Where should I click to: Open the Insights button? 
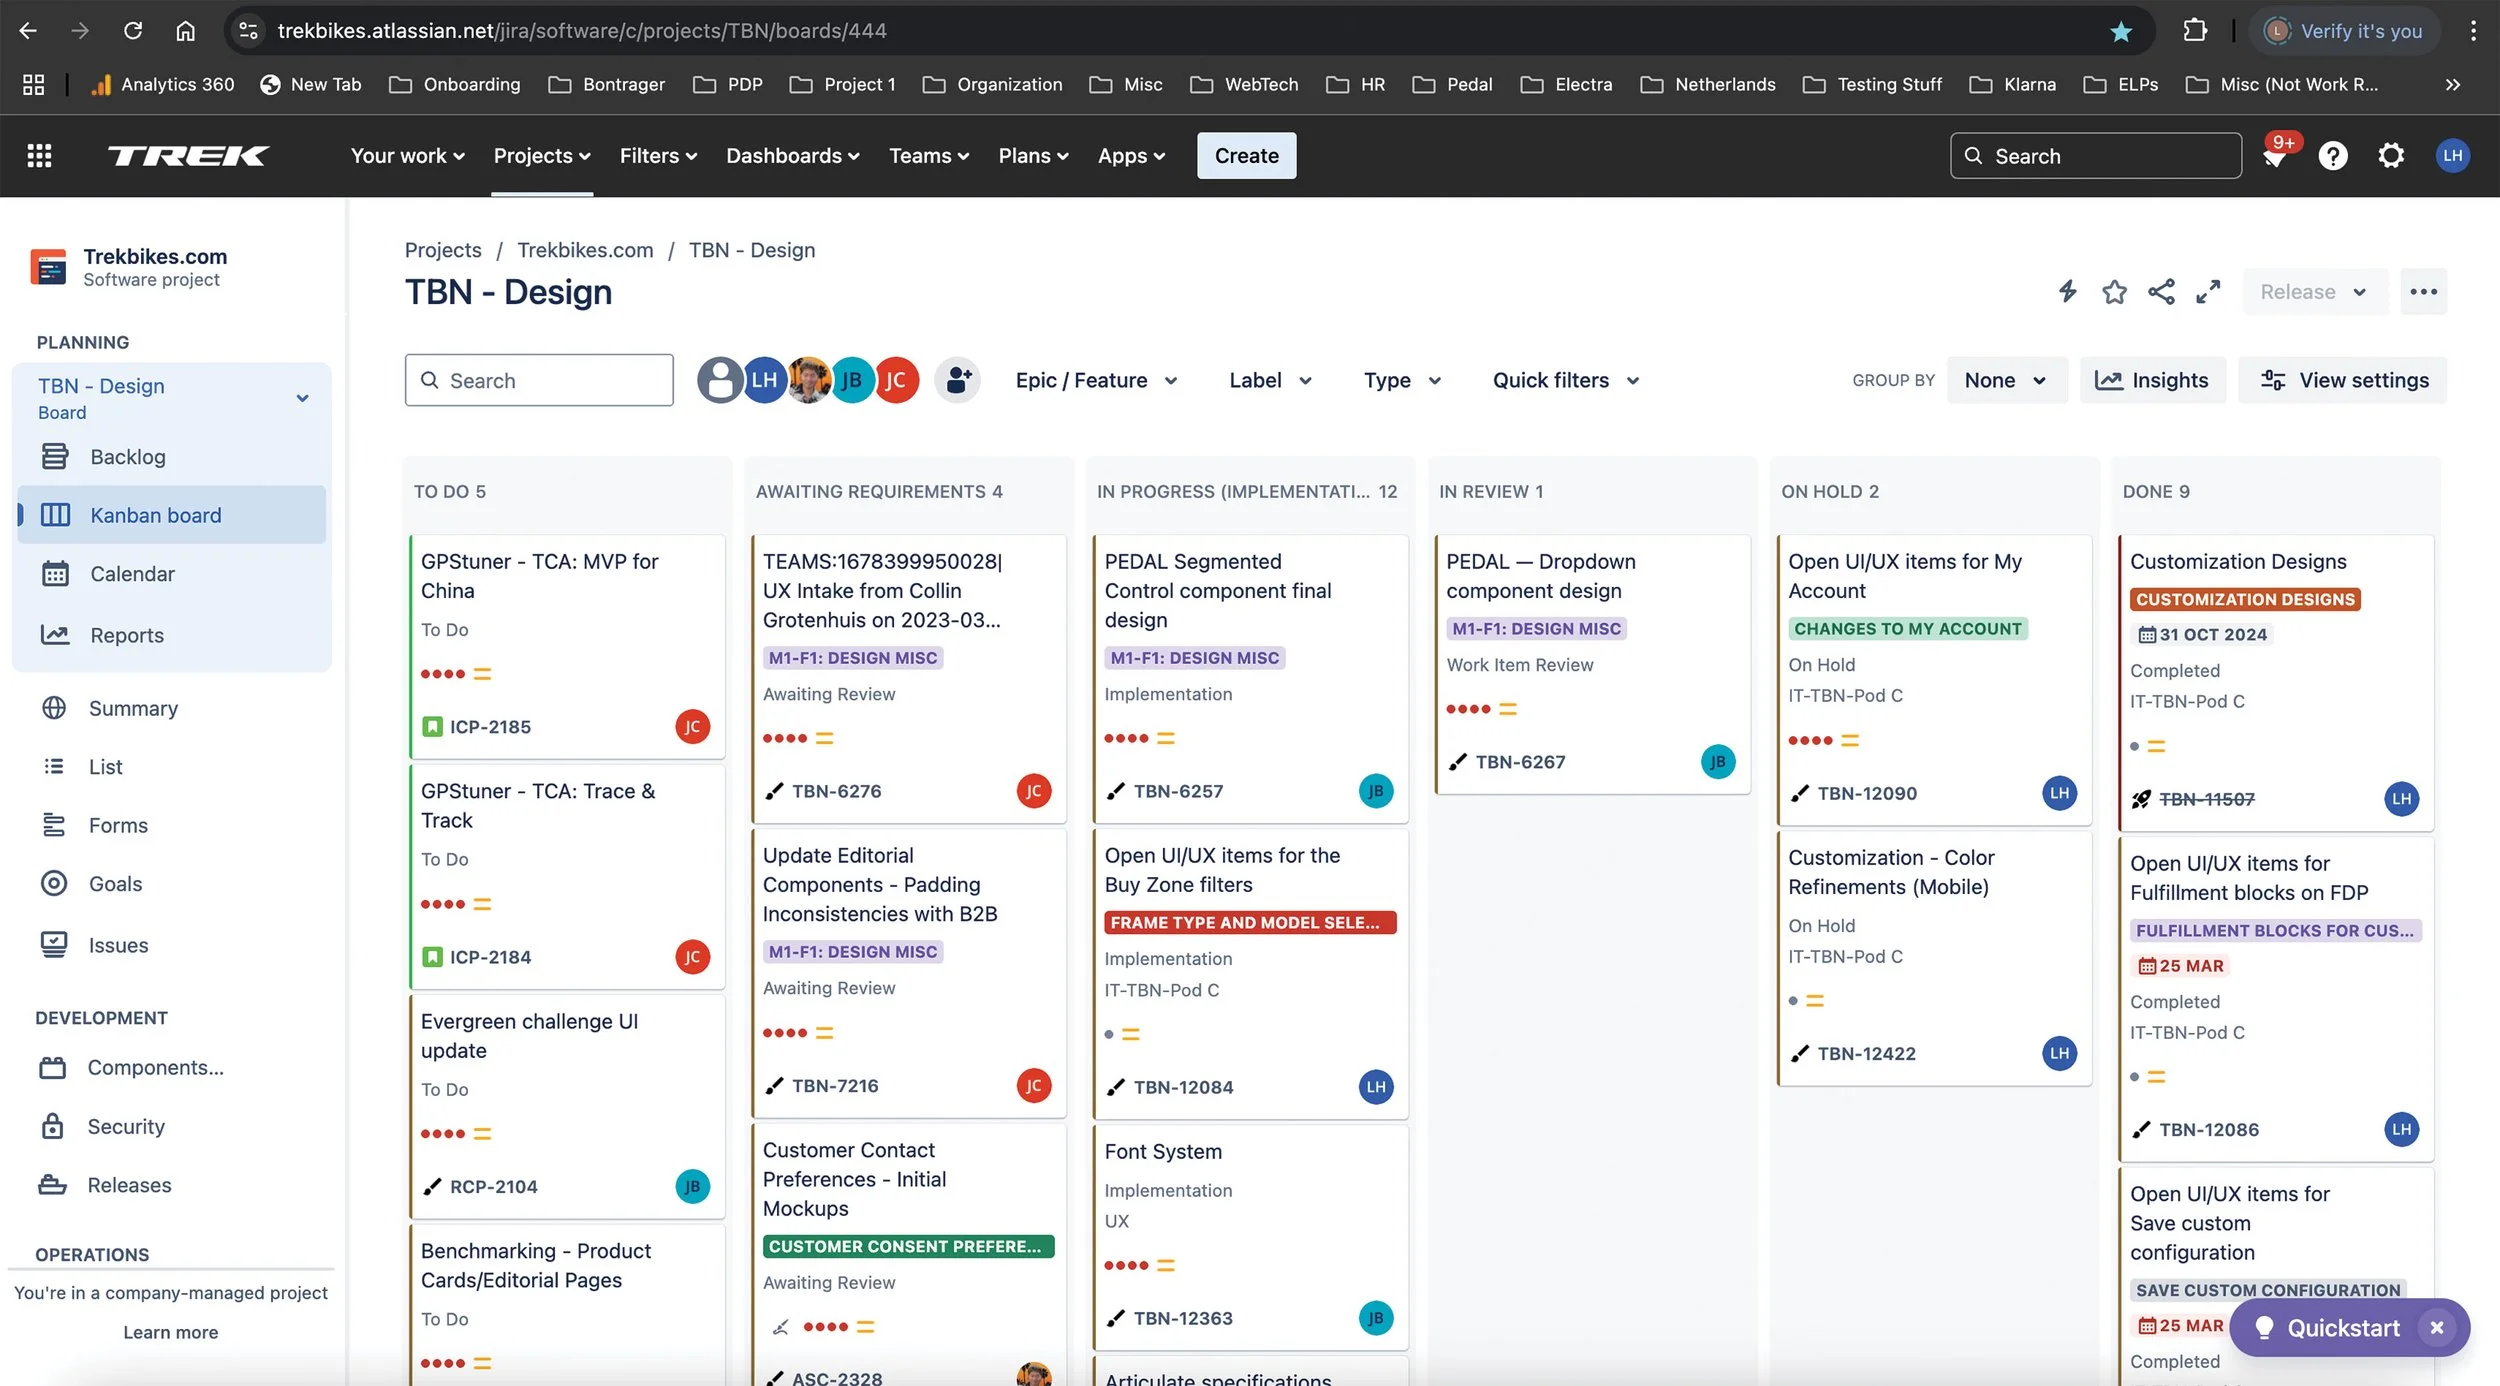[x=2152, y=380]
